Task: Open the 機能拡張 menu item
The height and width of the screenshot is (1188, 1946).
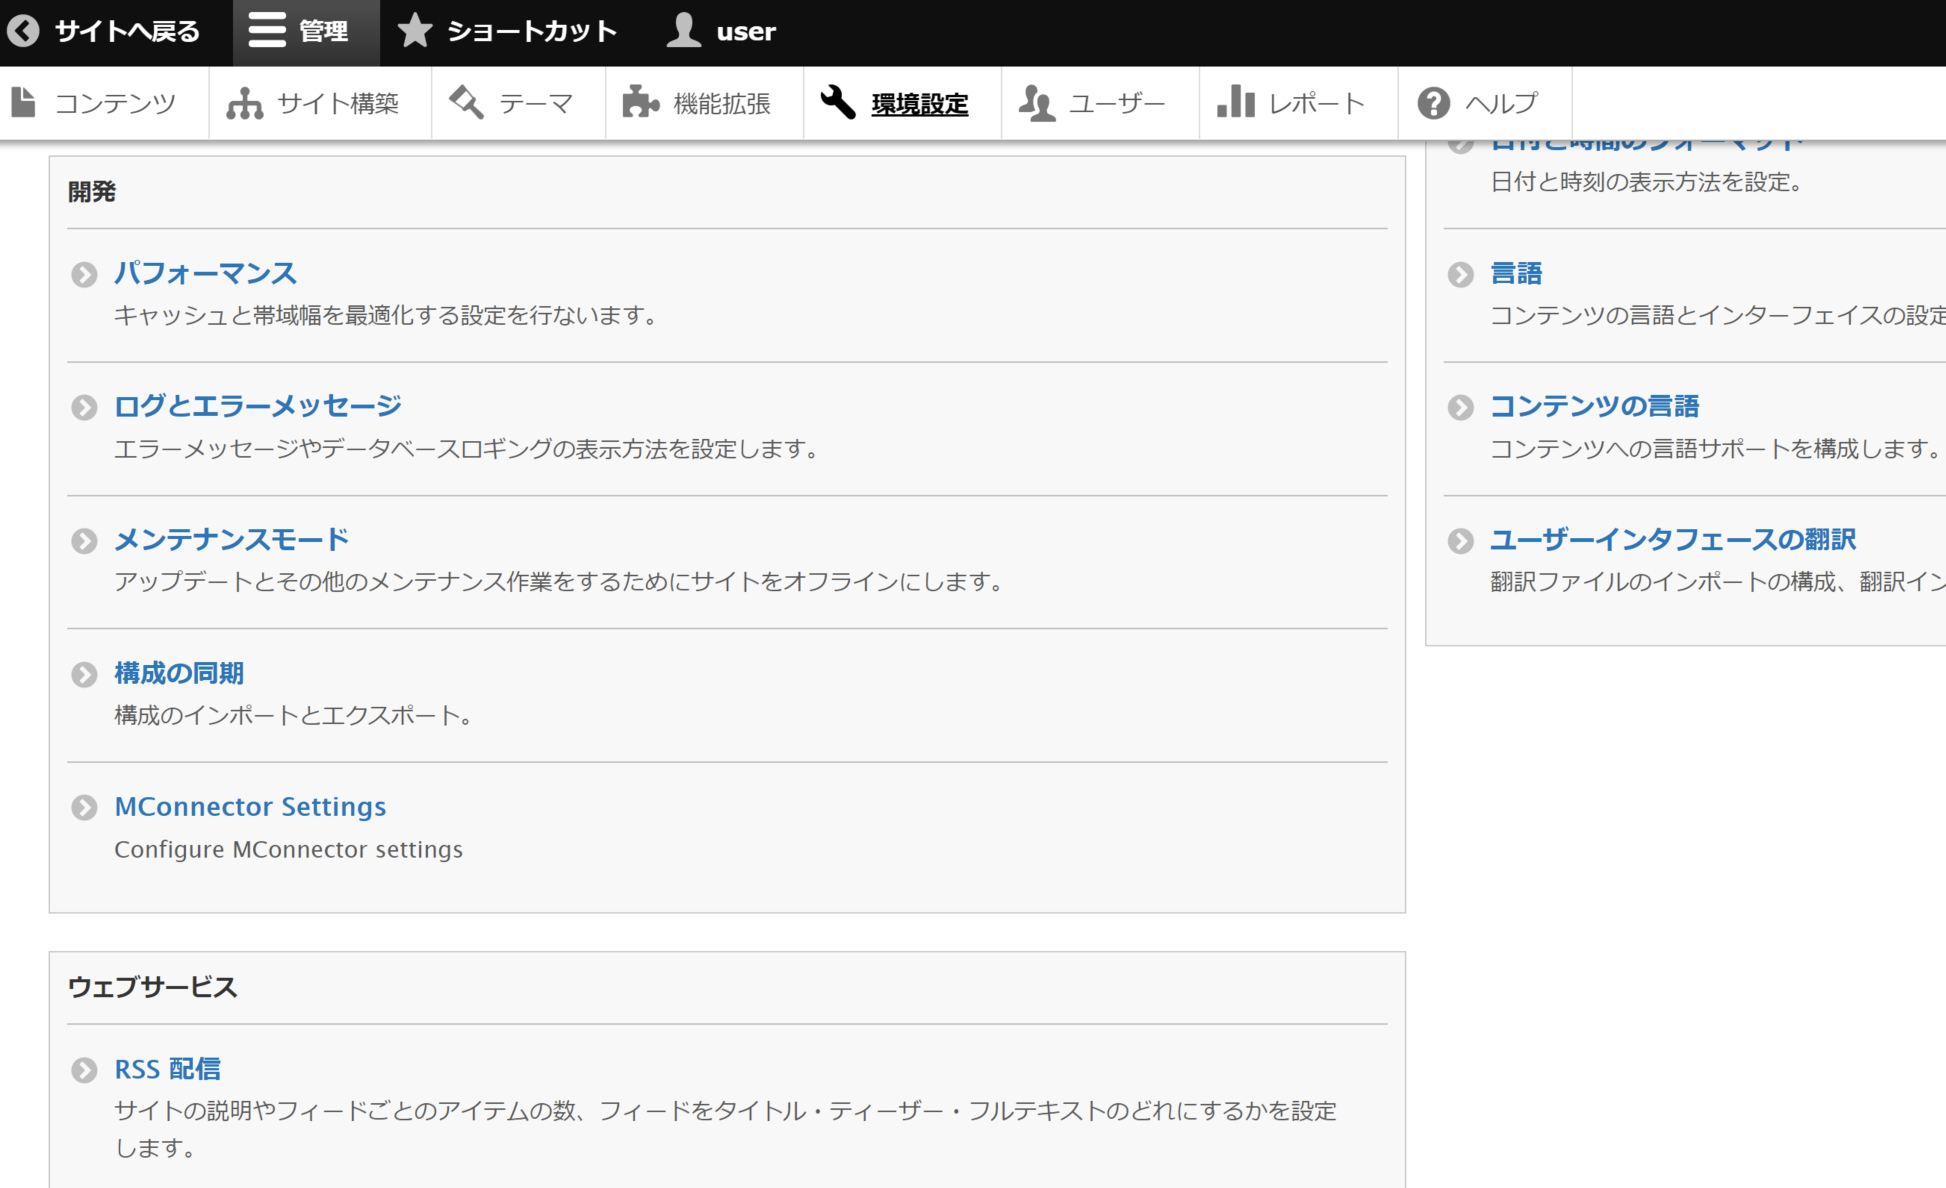Action: [704, 103]
